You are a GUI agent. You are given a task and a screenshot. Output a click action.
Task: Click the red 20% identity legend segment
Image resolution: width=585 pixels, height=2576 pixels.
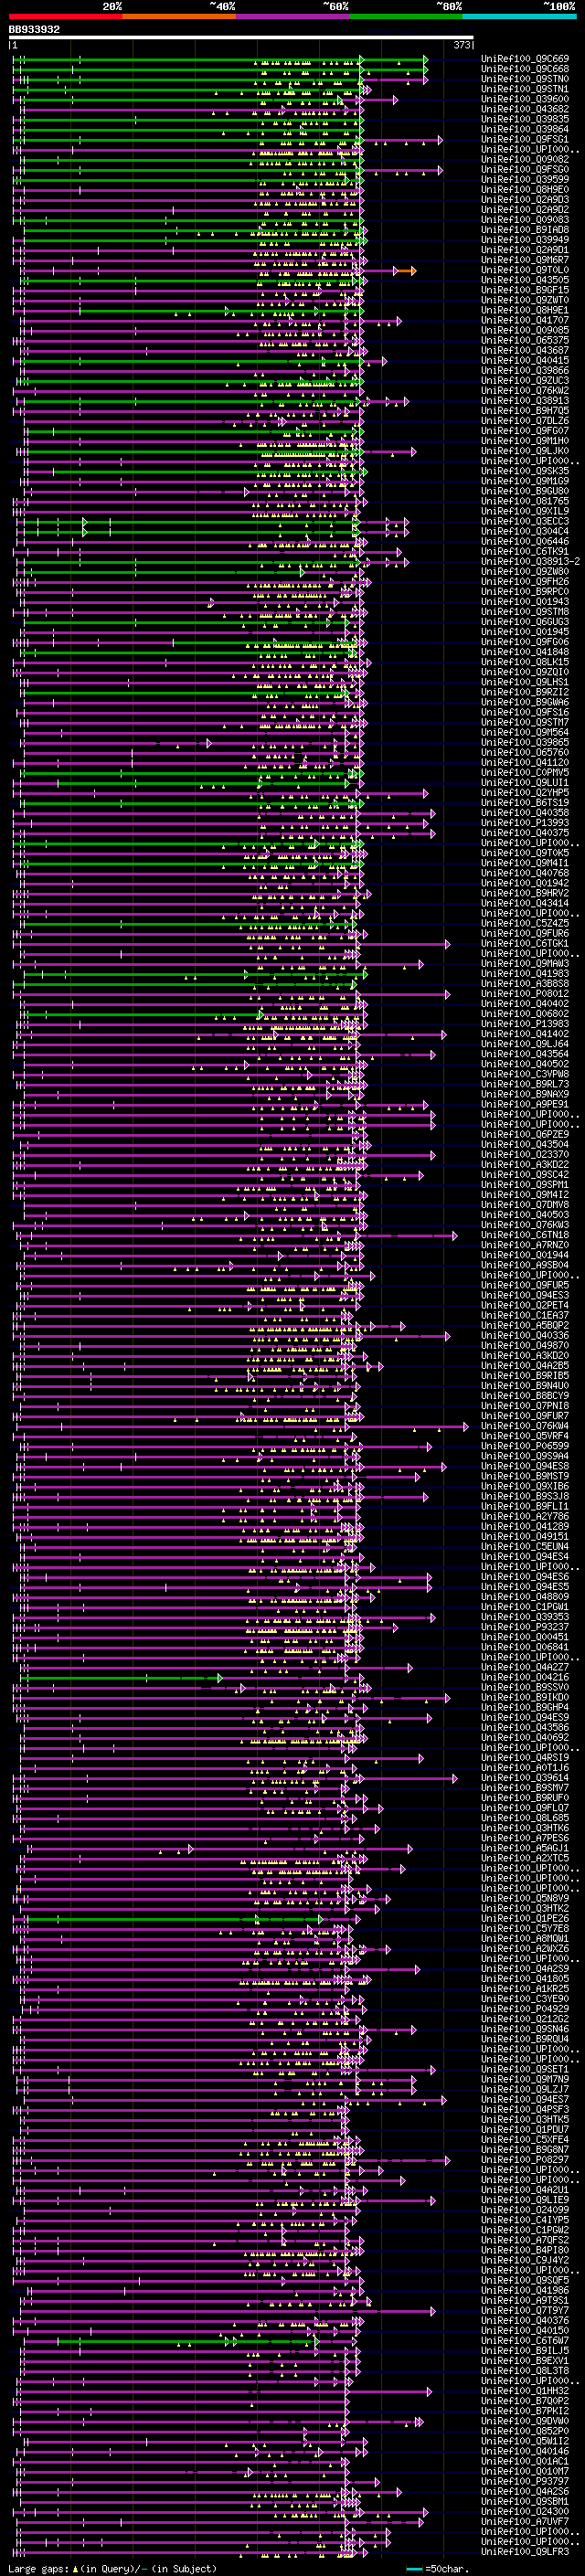pos(66,16)
